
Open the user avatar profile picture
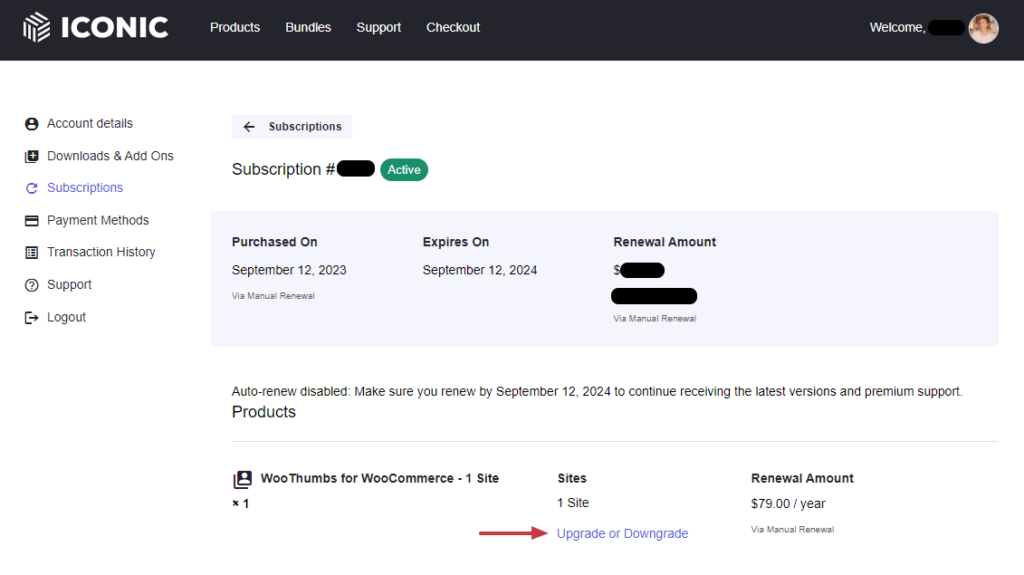pos(983,28)
